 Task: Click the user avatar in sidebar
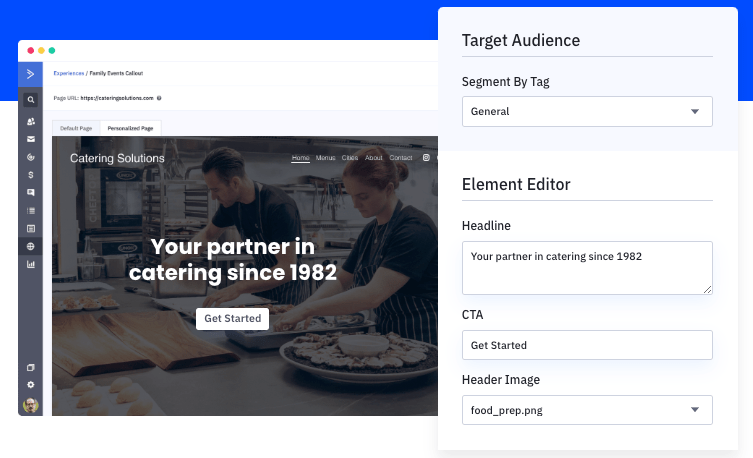[31, 405]
